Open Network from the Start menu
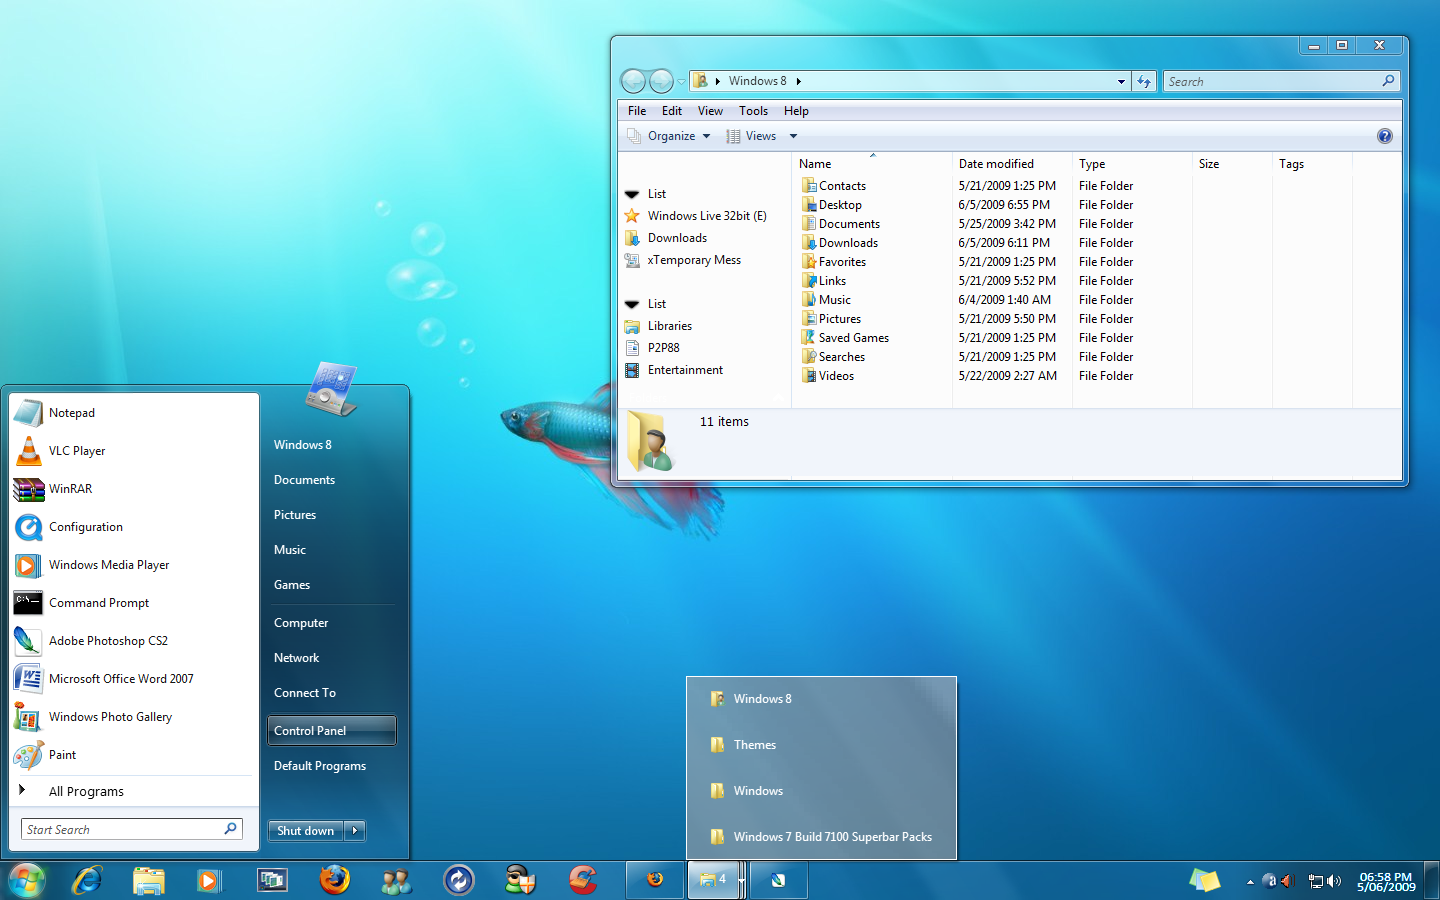 (332, 658)
